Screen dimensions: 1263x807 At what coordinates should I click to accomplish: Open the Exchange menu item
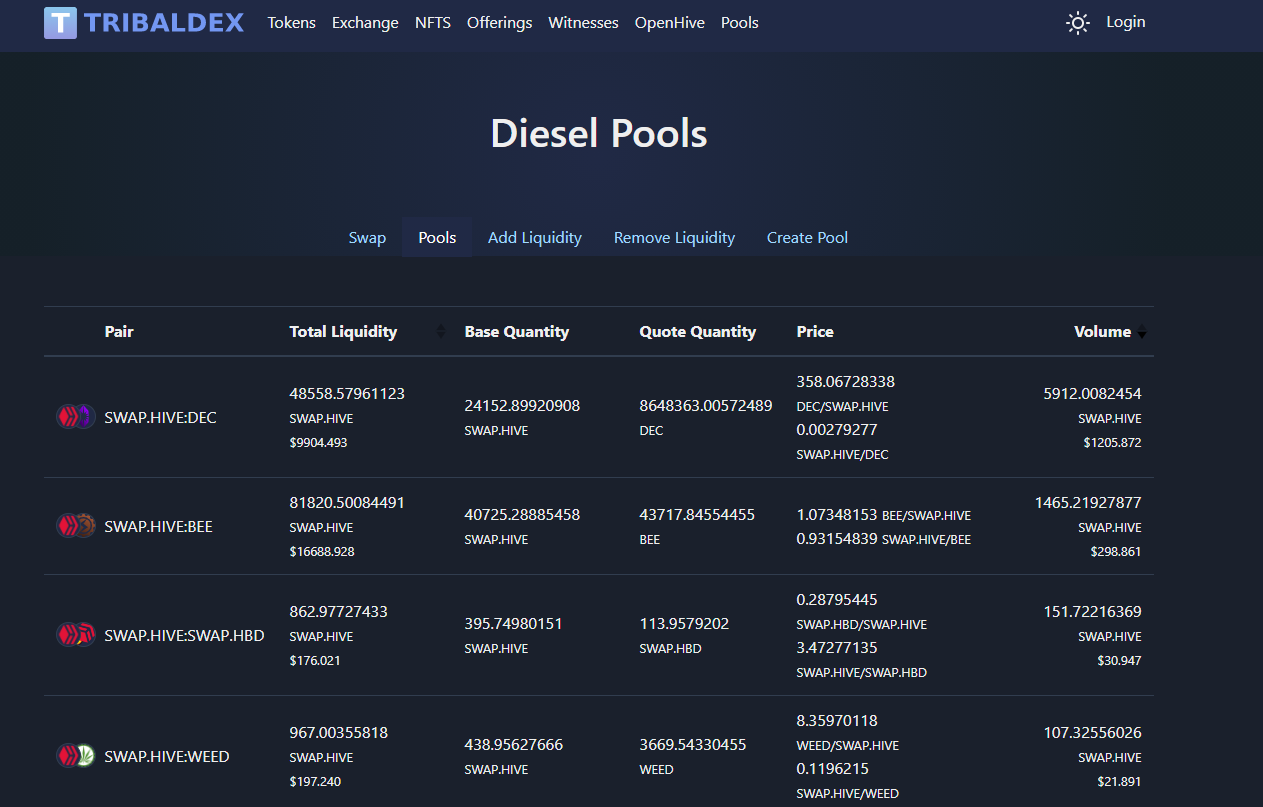pos(365,22)
